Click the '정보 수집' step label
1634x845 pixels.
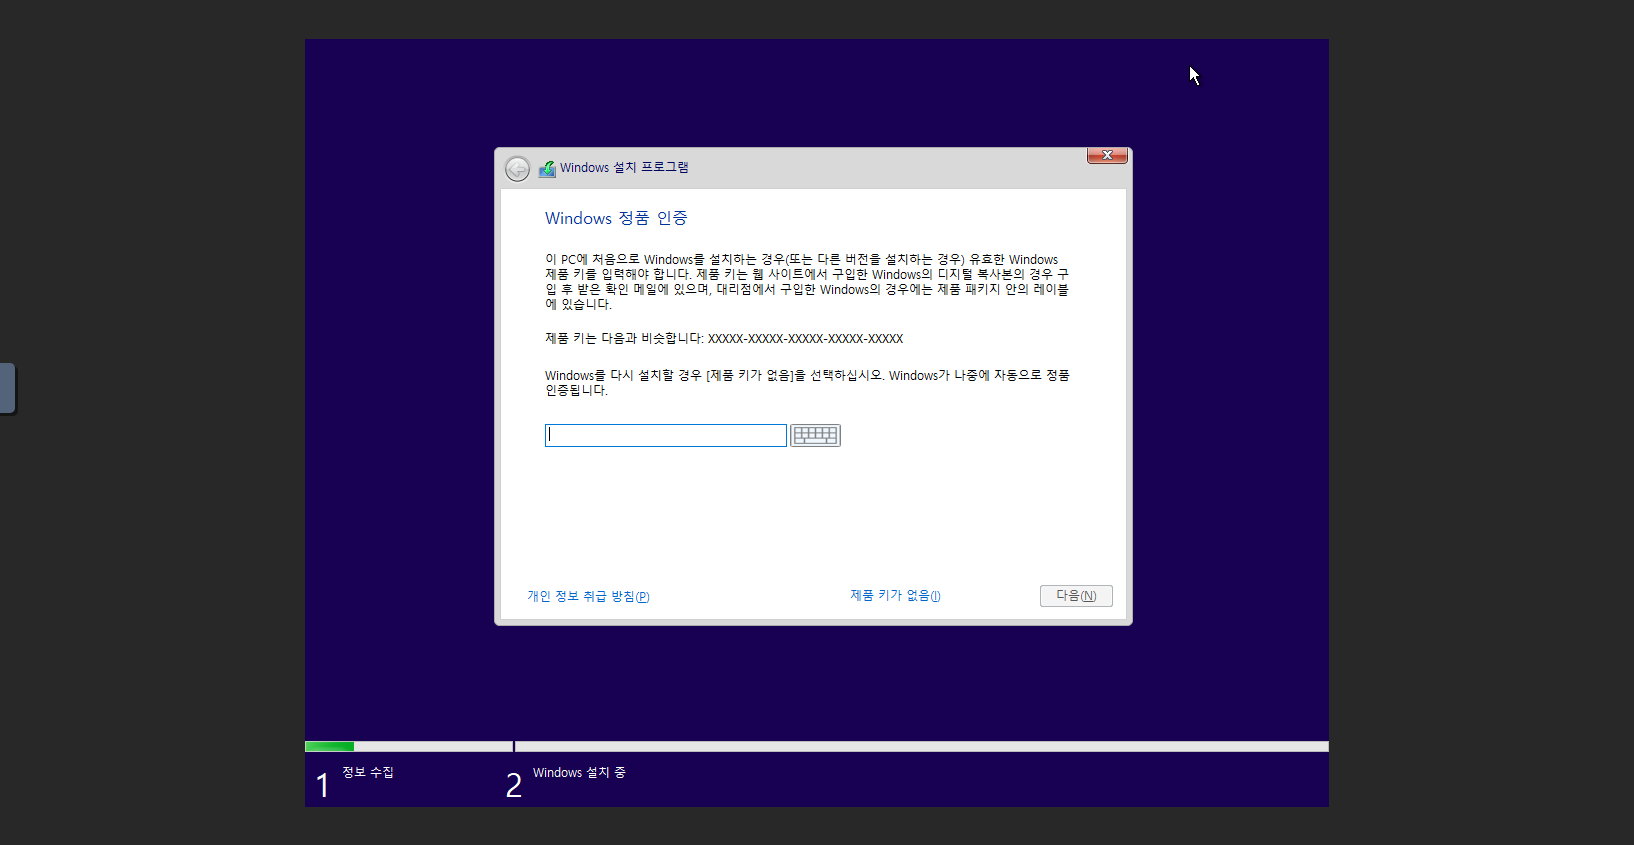click(x=368, y=772)
